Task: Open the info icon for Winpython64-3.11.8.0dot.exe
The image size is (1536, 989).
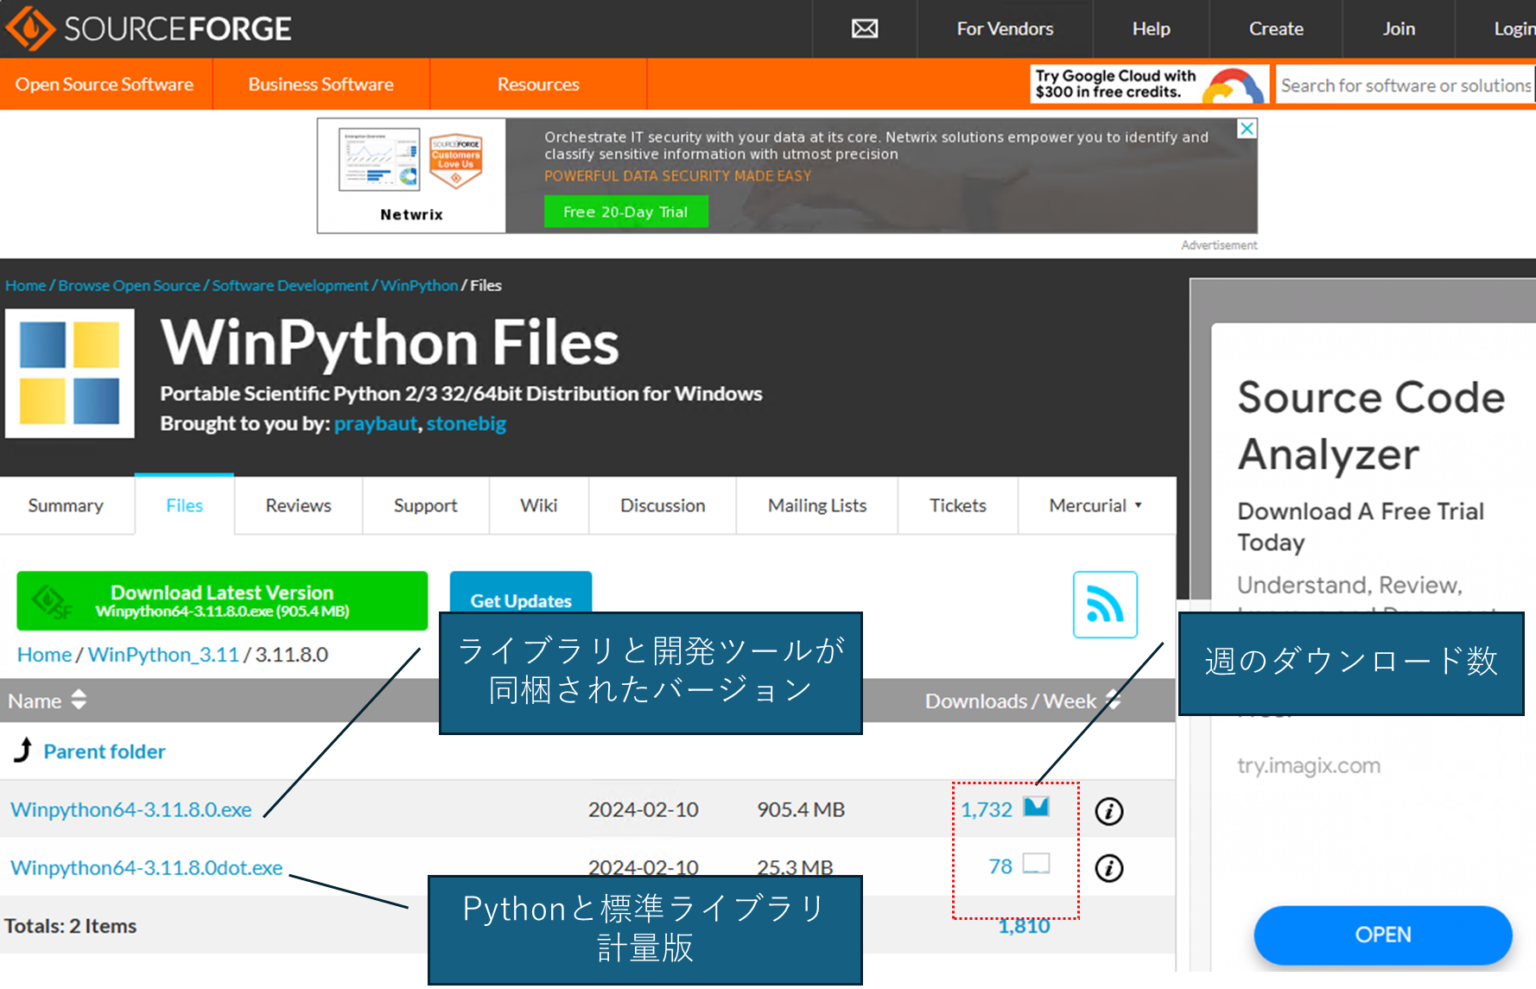Action: point(1108,868)
